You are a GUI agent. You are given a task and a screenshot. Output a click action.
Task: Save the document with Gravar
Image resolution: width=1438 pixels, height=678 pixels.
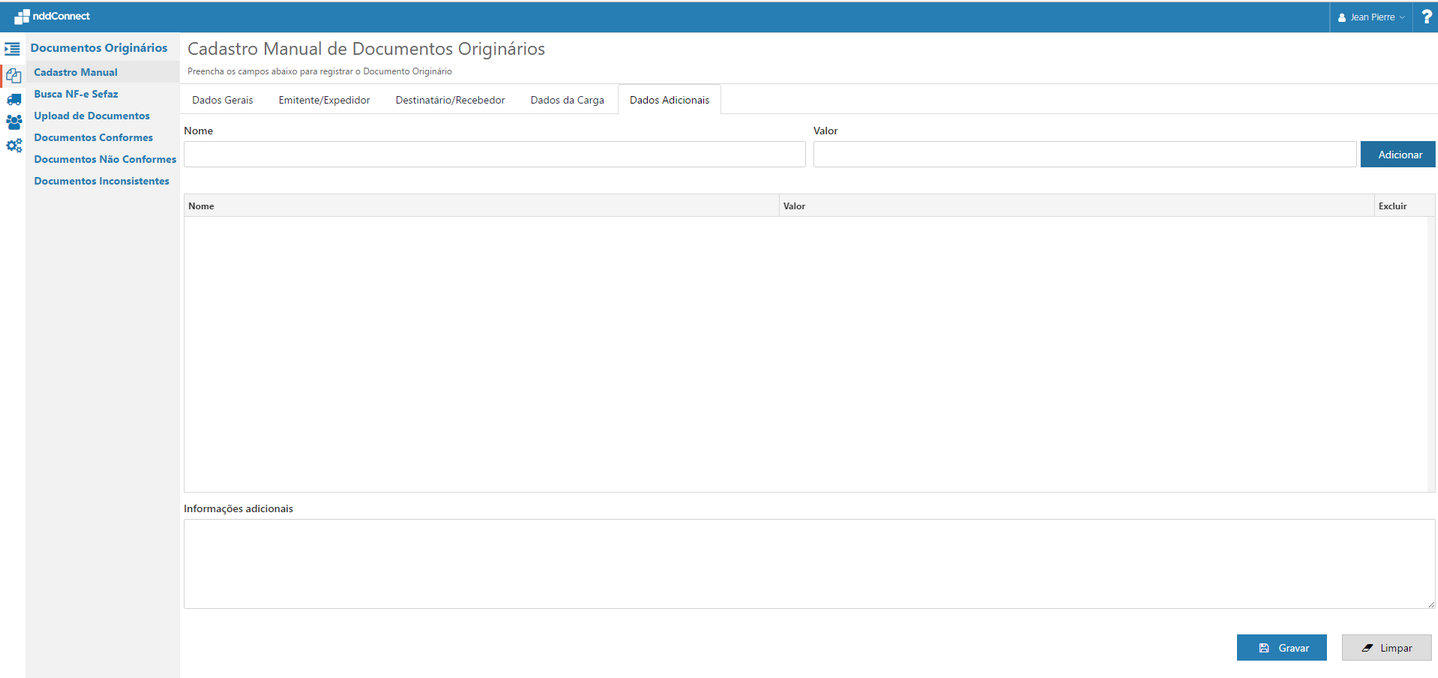click(1281, 647)
